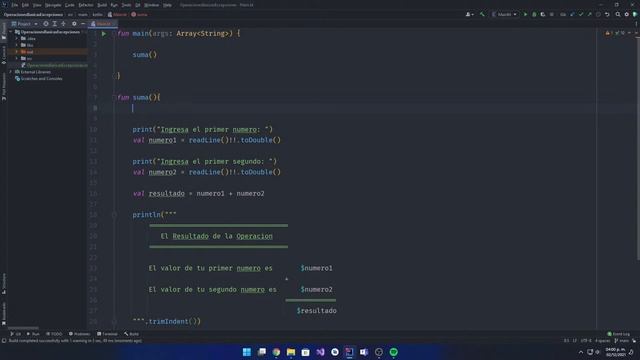Open Microsoft Teams from the taskbar
The width and height of the screenshot is (640, 360).
pyautogui.click(x=364, y=352)
